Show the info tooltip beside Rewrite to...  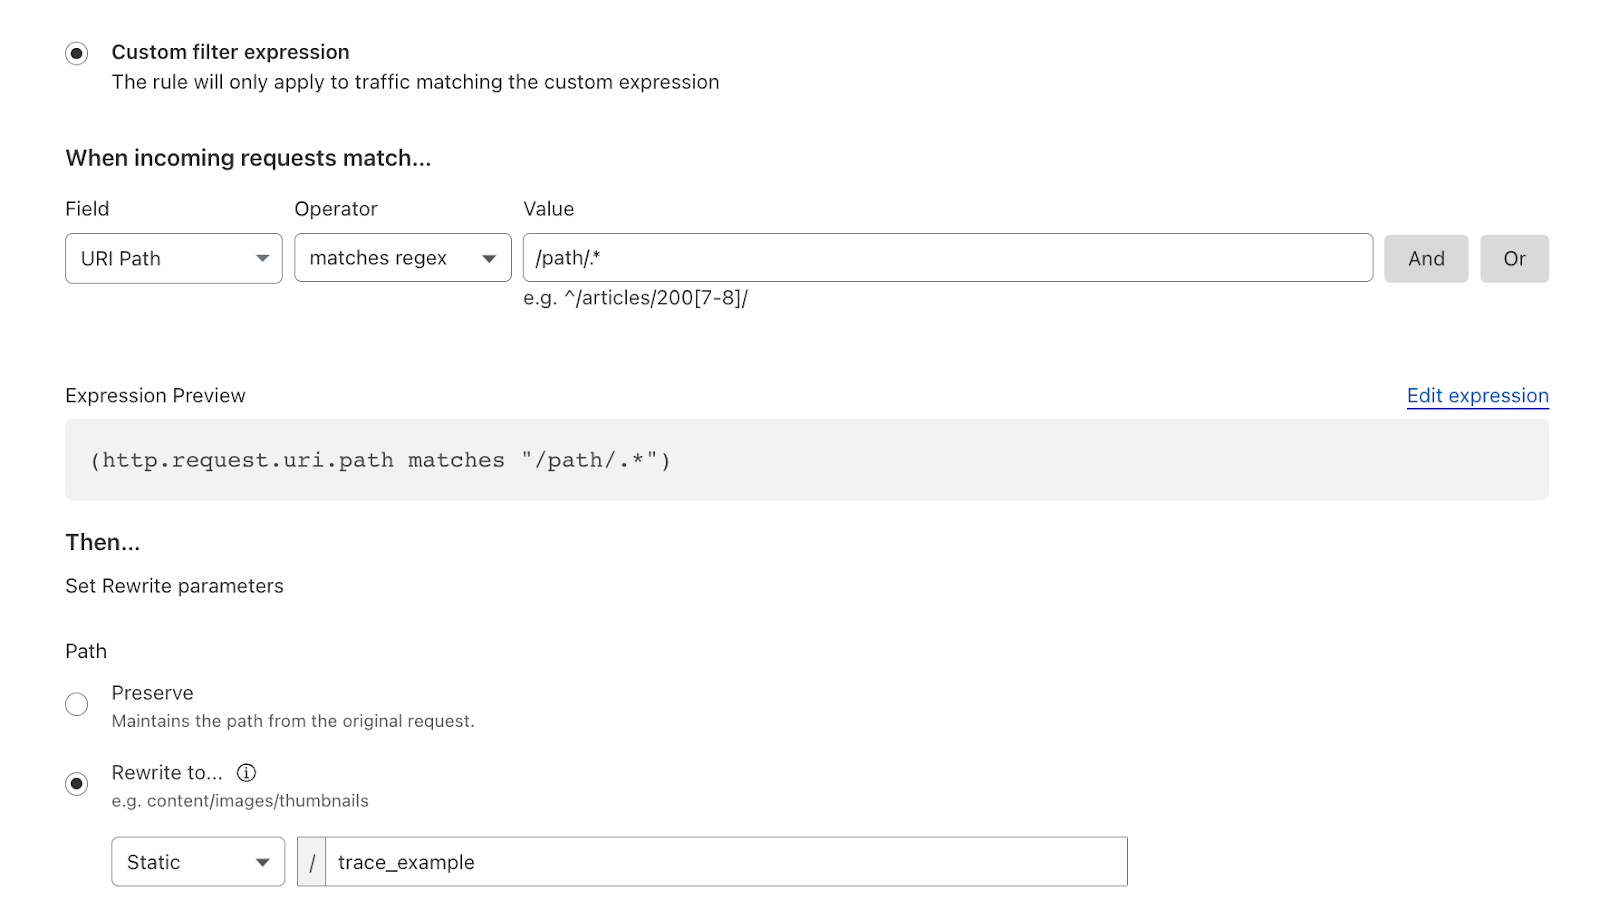[x=246, y=773]
